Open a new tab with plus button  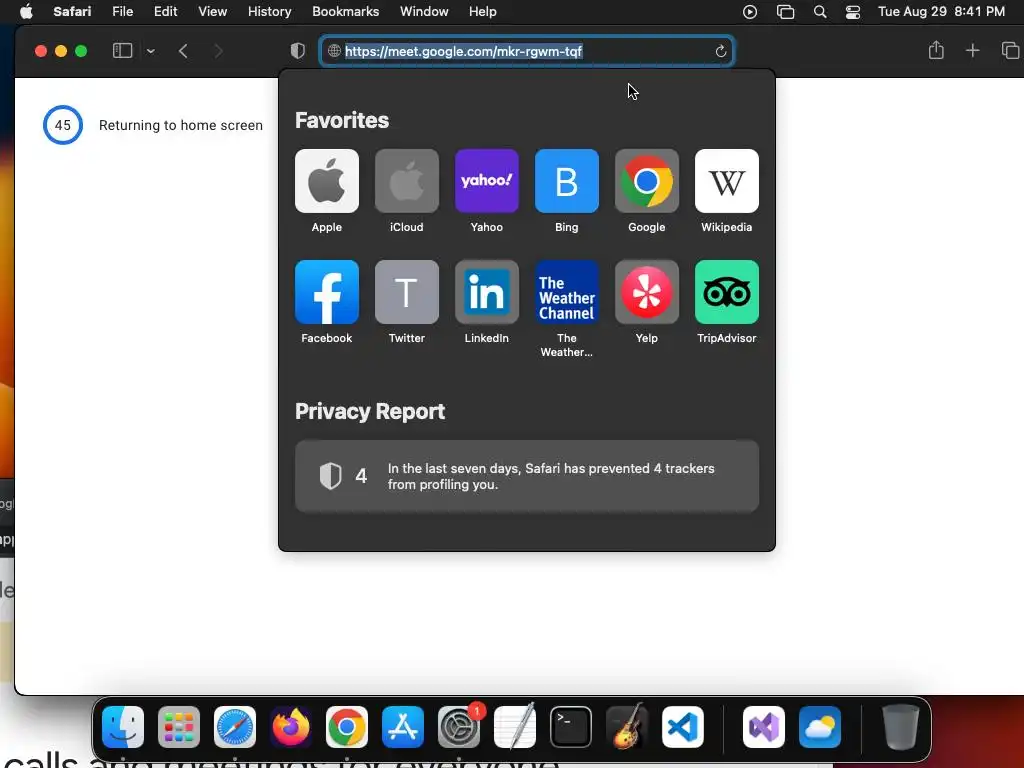click(x=972, y=50)
